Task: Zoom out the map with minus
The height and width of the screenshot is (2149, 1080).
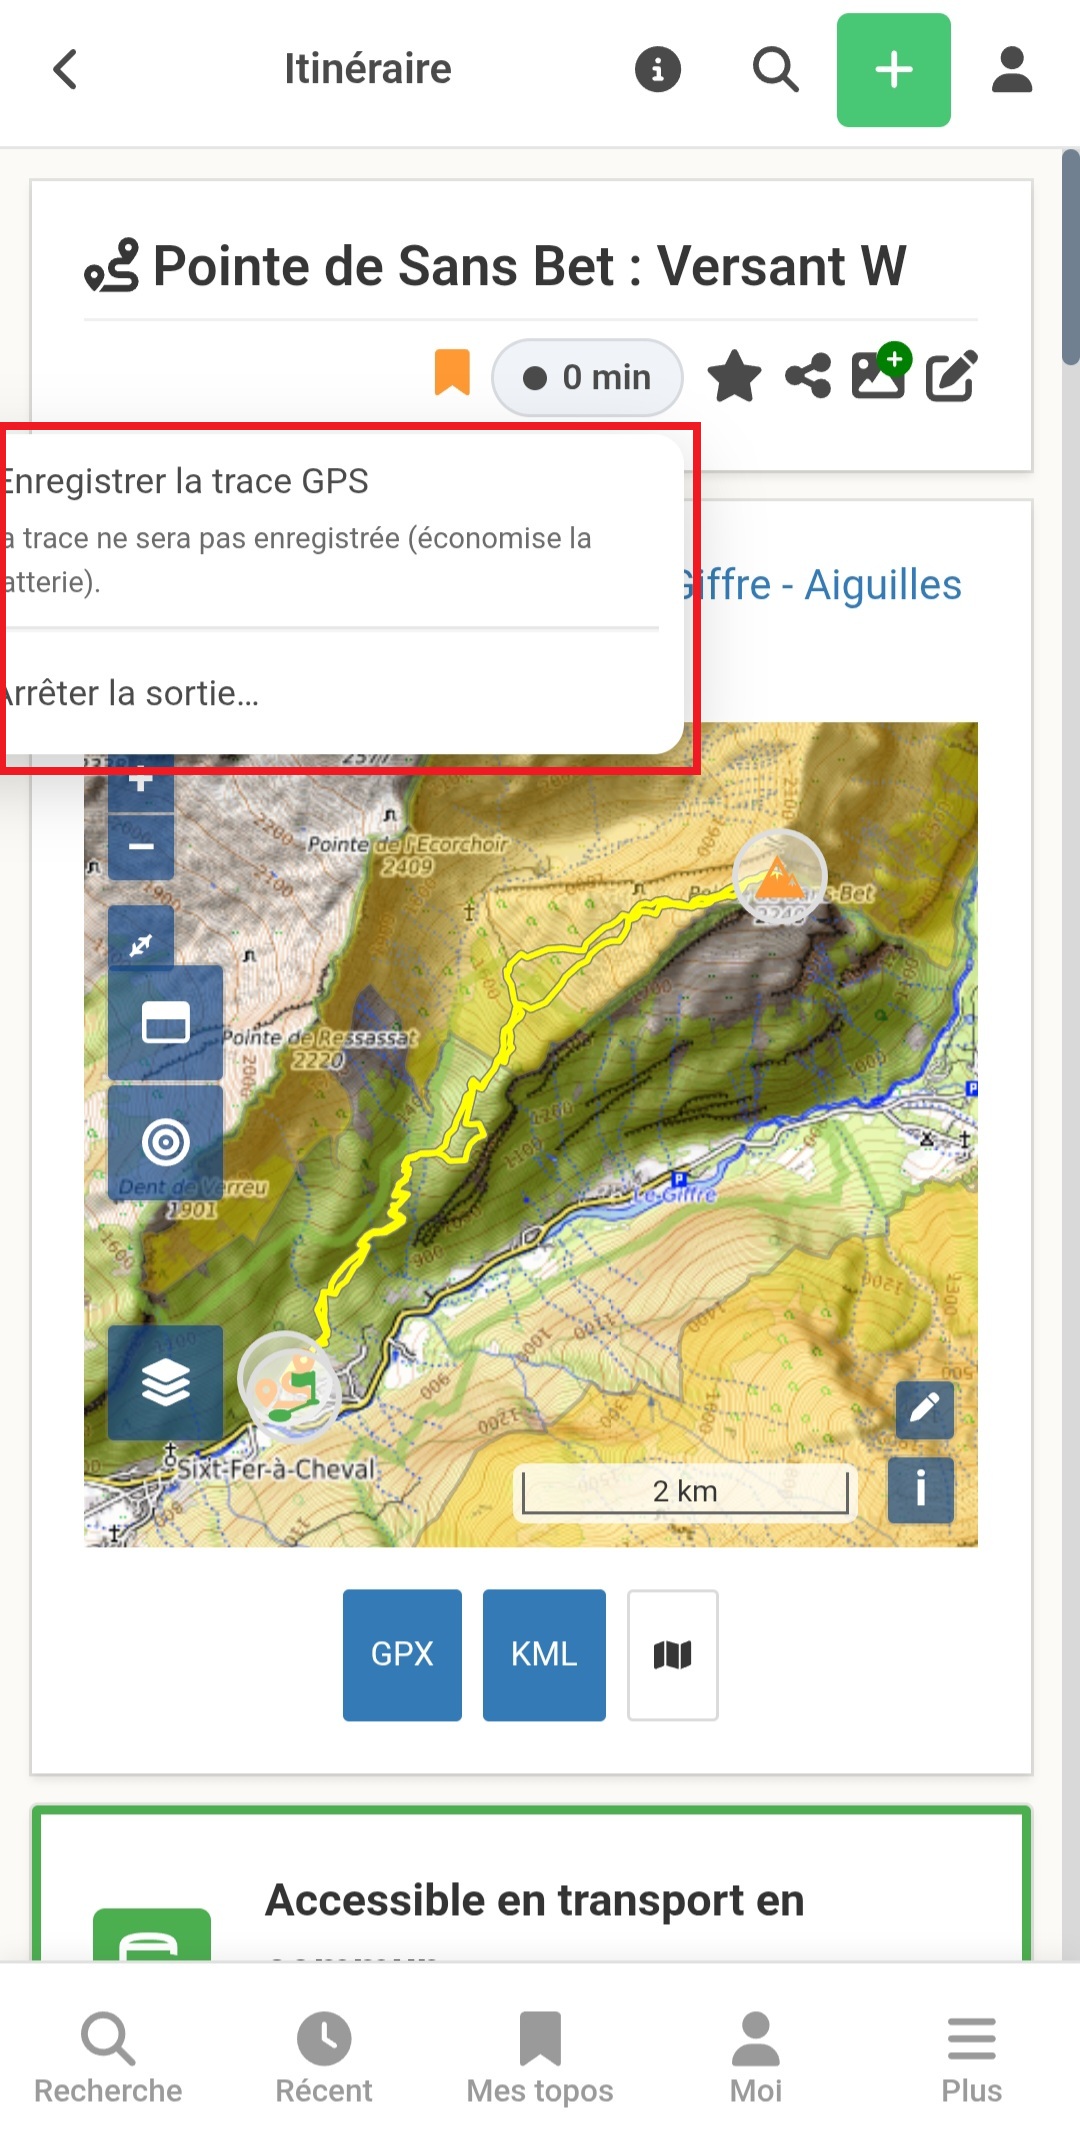Action: click(141, 847)
